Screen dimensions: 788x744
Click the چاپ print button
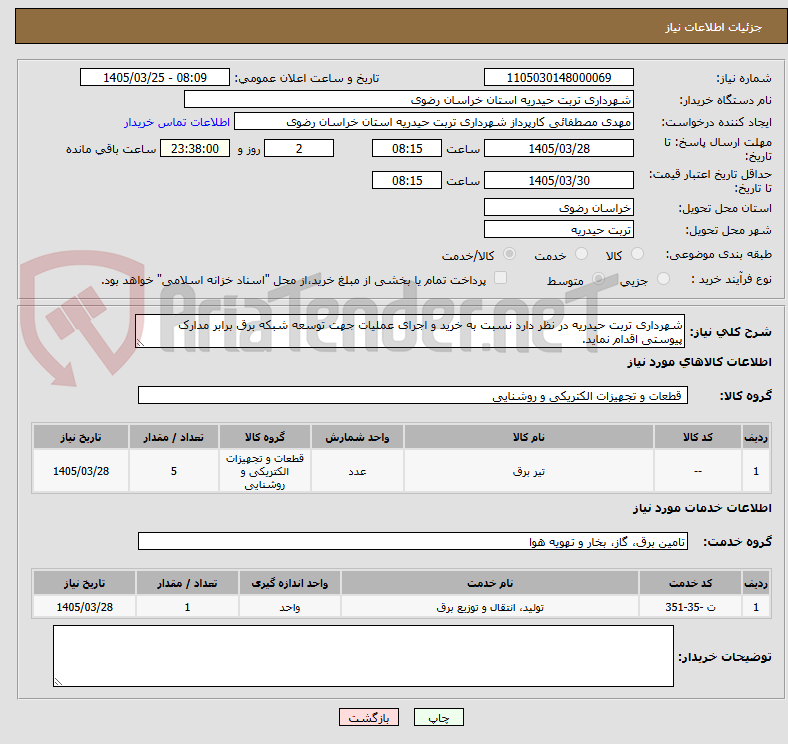point(438,717)
